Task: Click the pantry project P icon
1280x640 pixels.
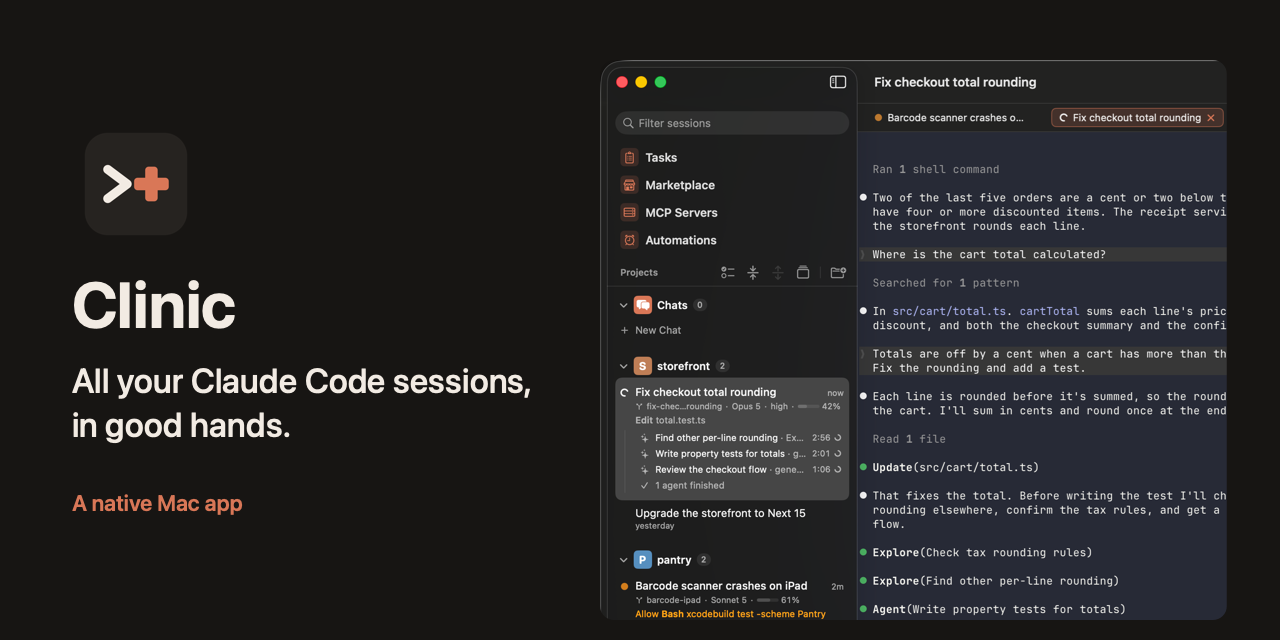Action: pos(643,560)
